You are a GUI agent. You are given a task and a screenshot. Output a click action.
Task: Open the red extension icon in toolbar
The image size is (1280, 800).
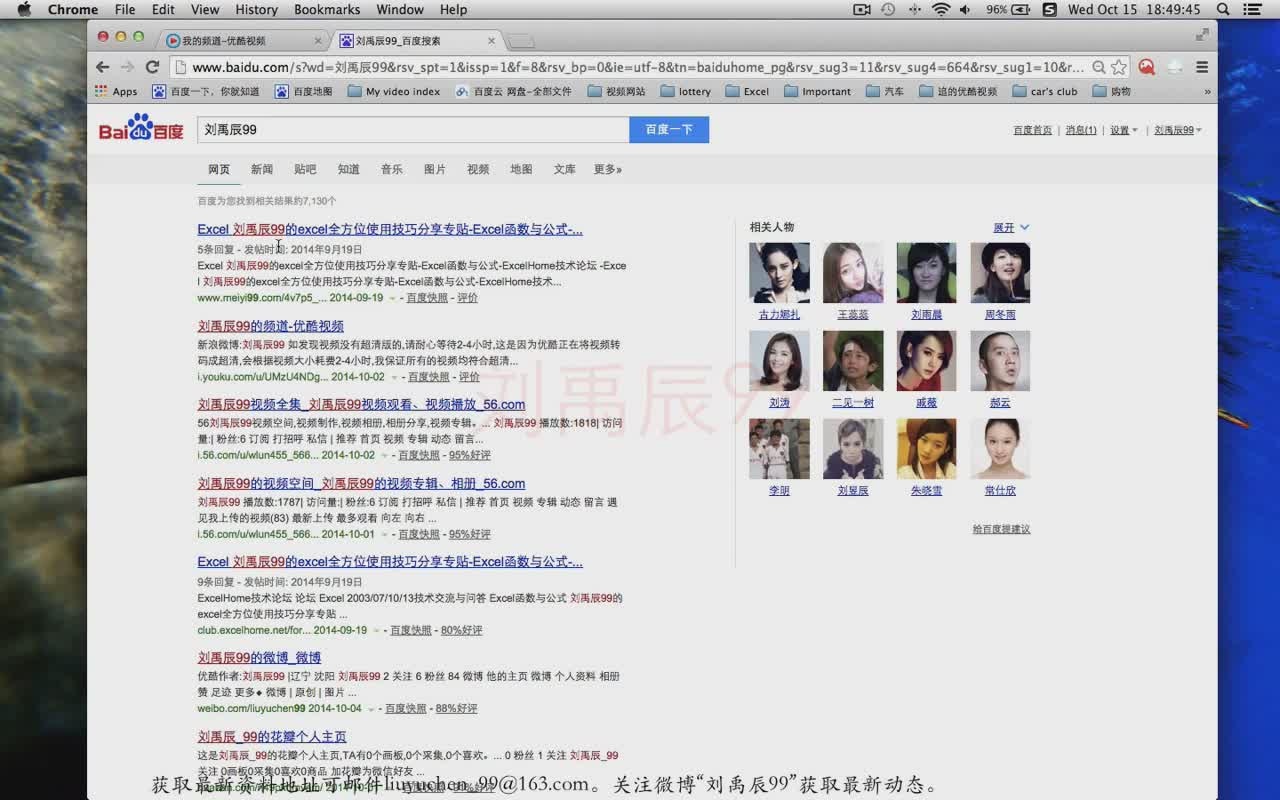click(1147, 67)
